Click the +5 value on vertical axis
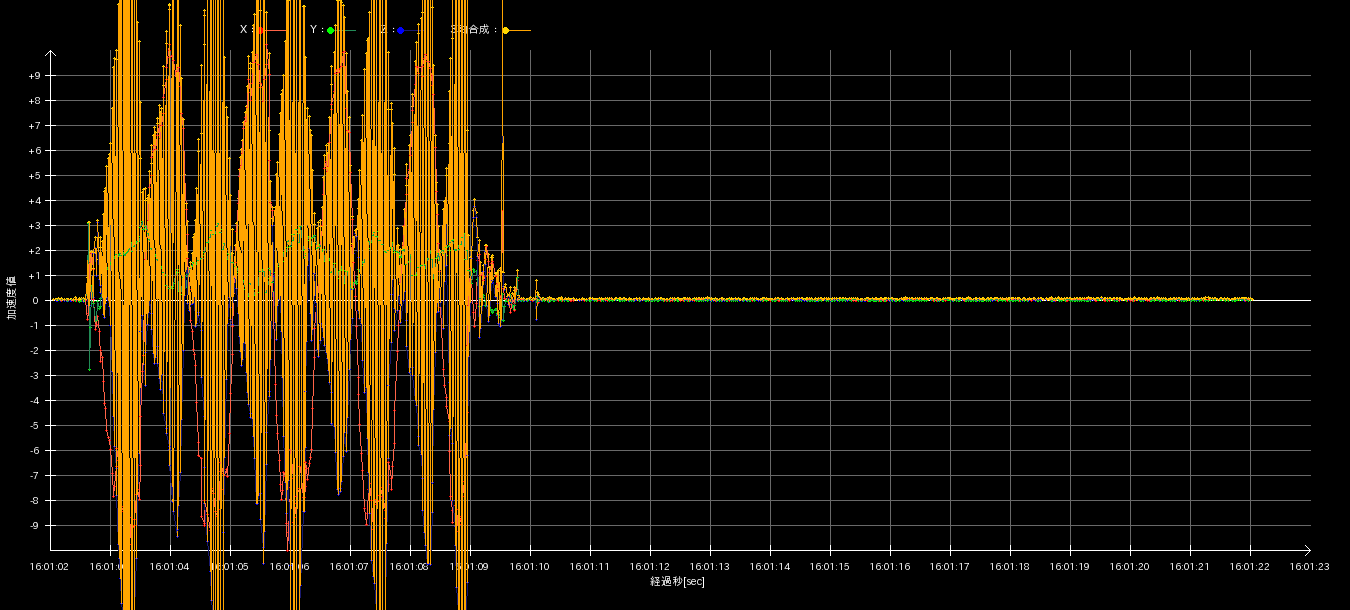The width and height of the screenshot is (1350, 610). point(34,176)
